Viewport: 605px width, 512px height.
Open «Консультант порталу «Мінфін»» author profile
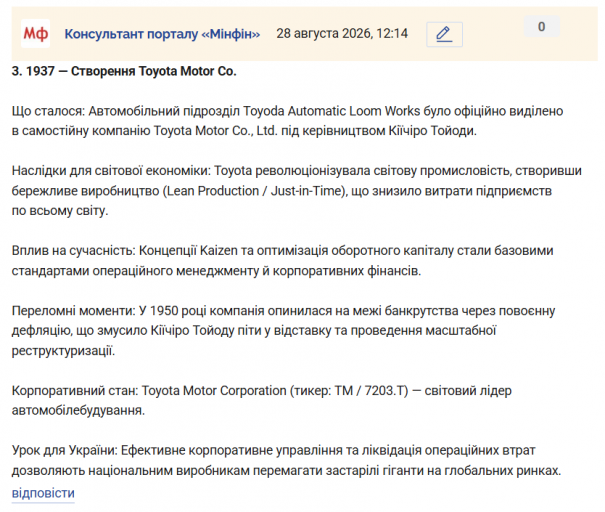[x=162, y=34]
